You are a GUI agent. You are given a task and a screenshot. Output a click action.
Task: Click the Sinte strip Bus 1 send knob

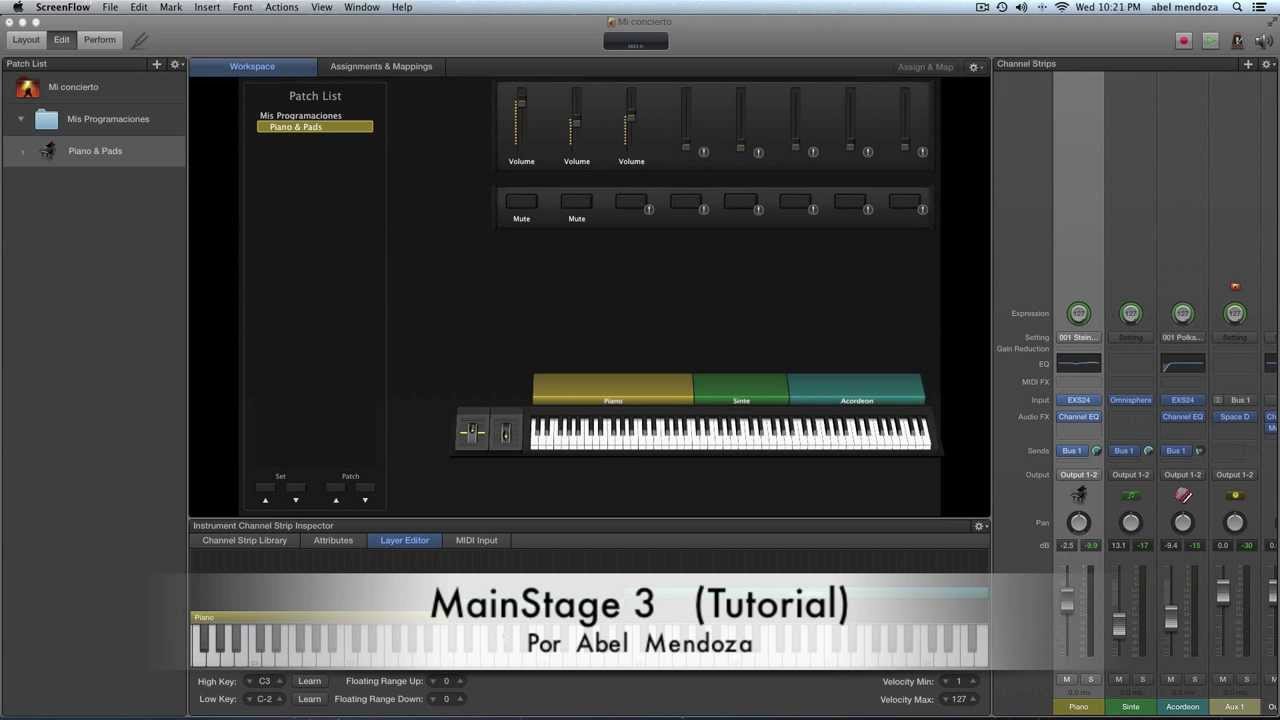pos(1148,451)
